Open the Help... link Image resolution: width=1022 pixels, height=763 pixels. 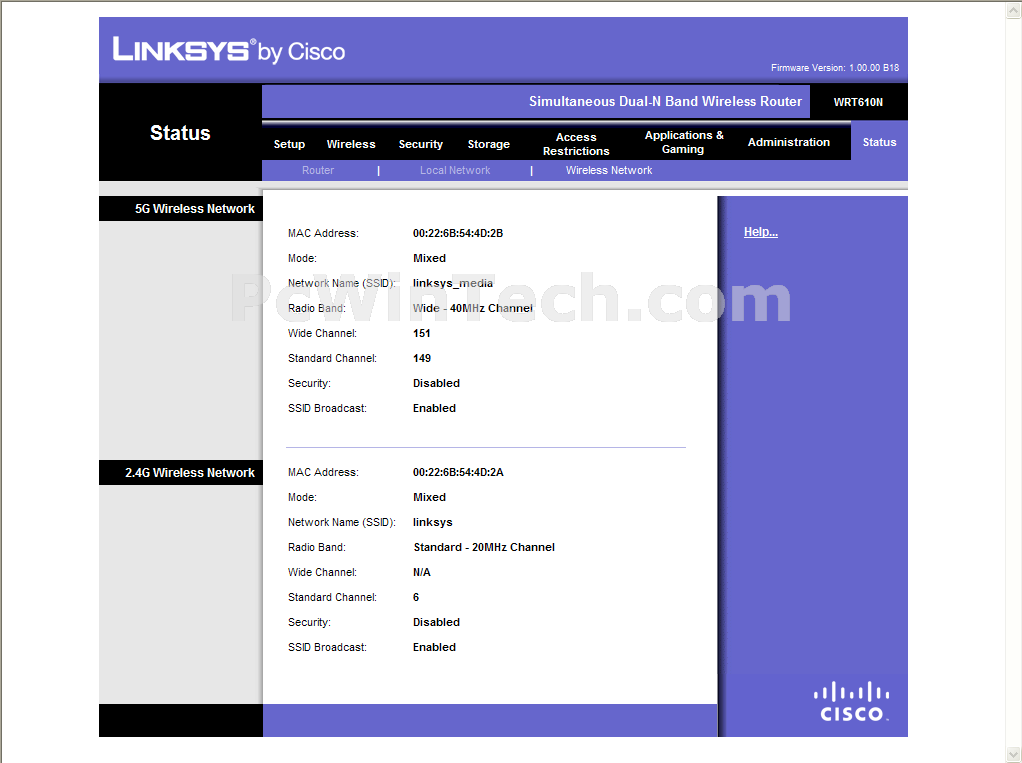(761, 232)
